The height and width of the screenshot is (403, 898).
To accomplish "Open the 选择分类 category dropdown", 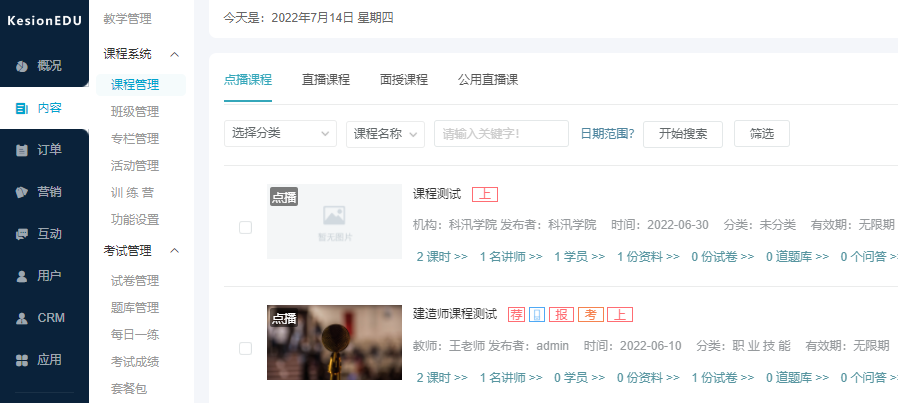I will 280,134.
